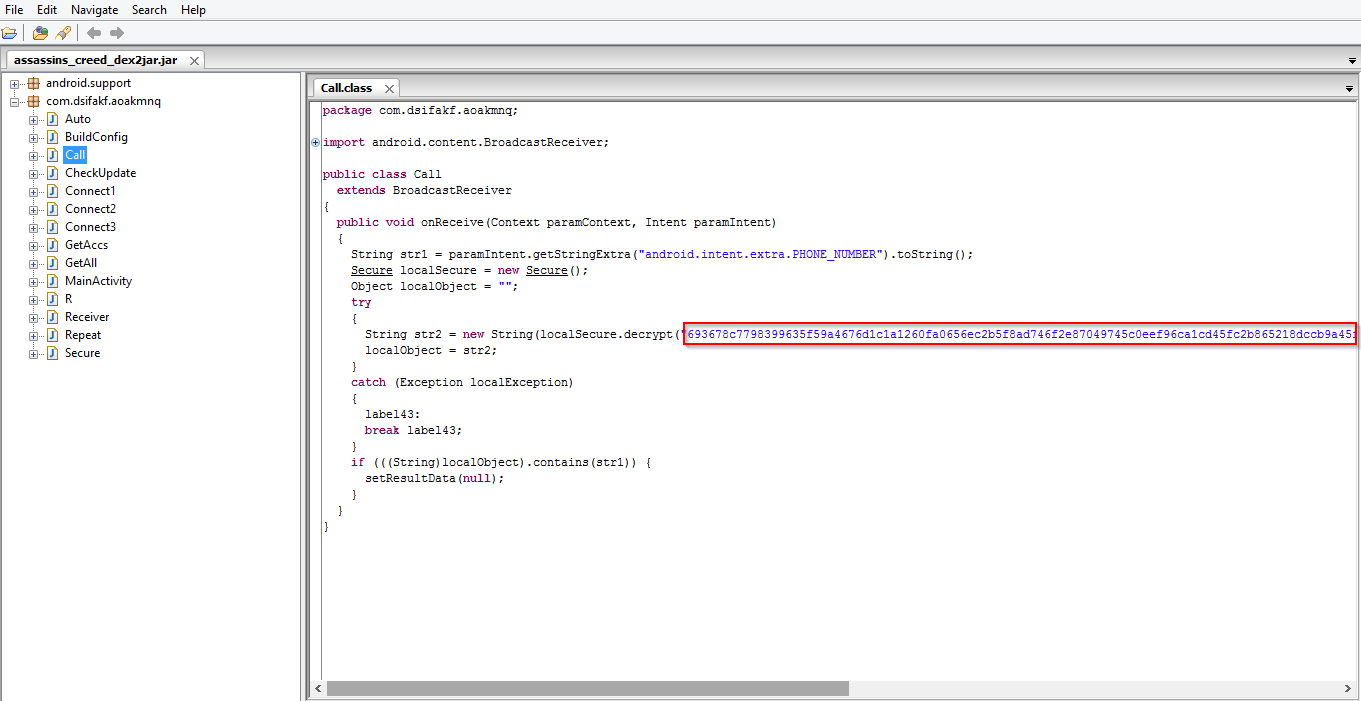
Task: Click the Search toolbar icon
Action: pyautogui.click(x=63, y=33)
